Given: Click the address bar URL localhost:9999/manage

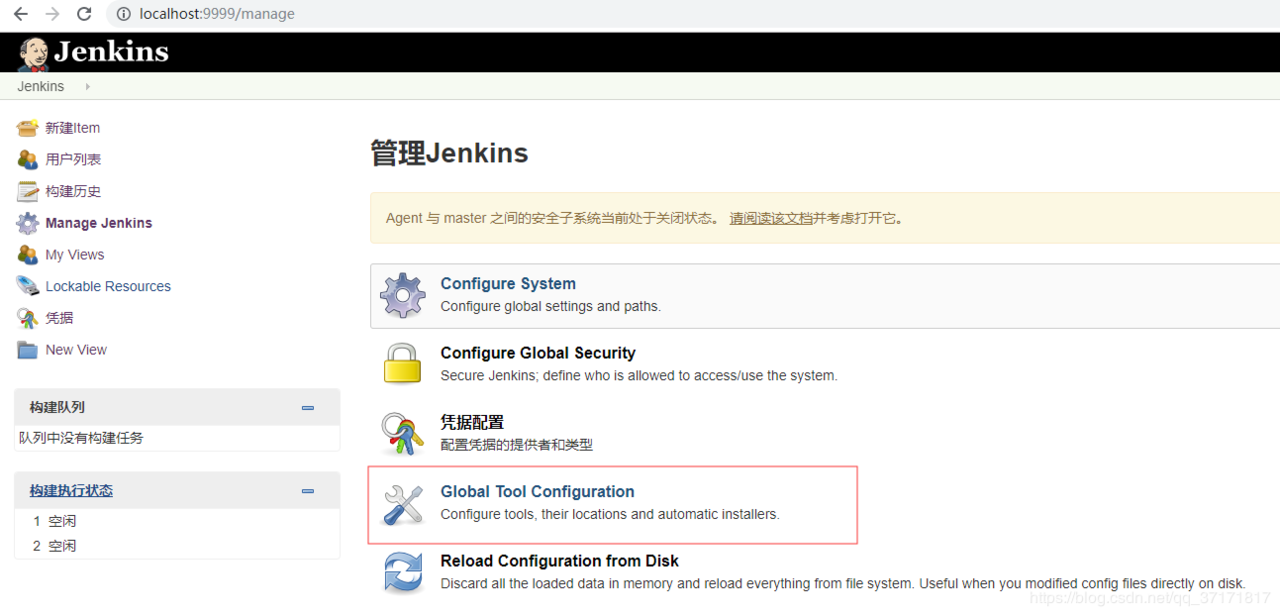Looking at the screenshot, I should click(217, 14).
